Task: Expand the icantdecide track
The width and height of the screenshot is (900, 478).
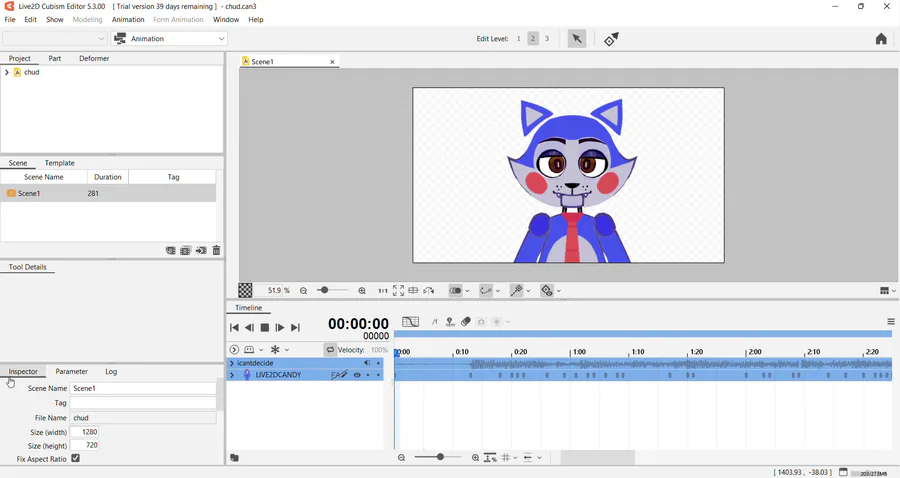Action: point(232,363)
